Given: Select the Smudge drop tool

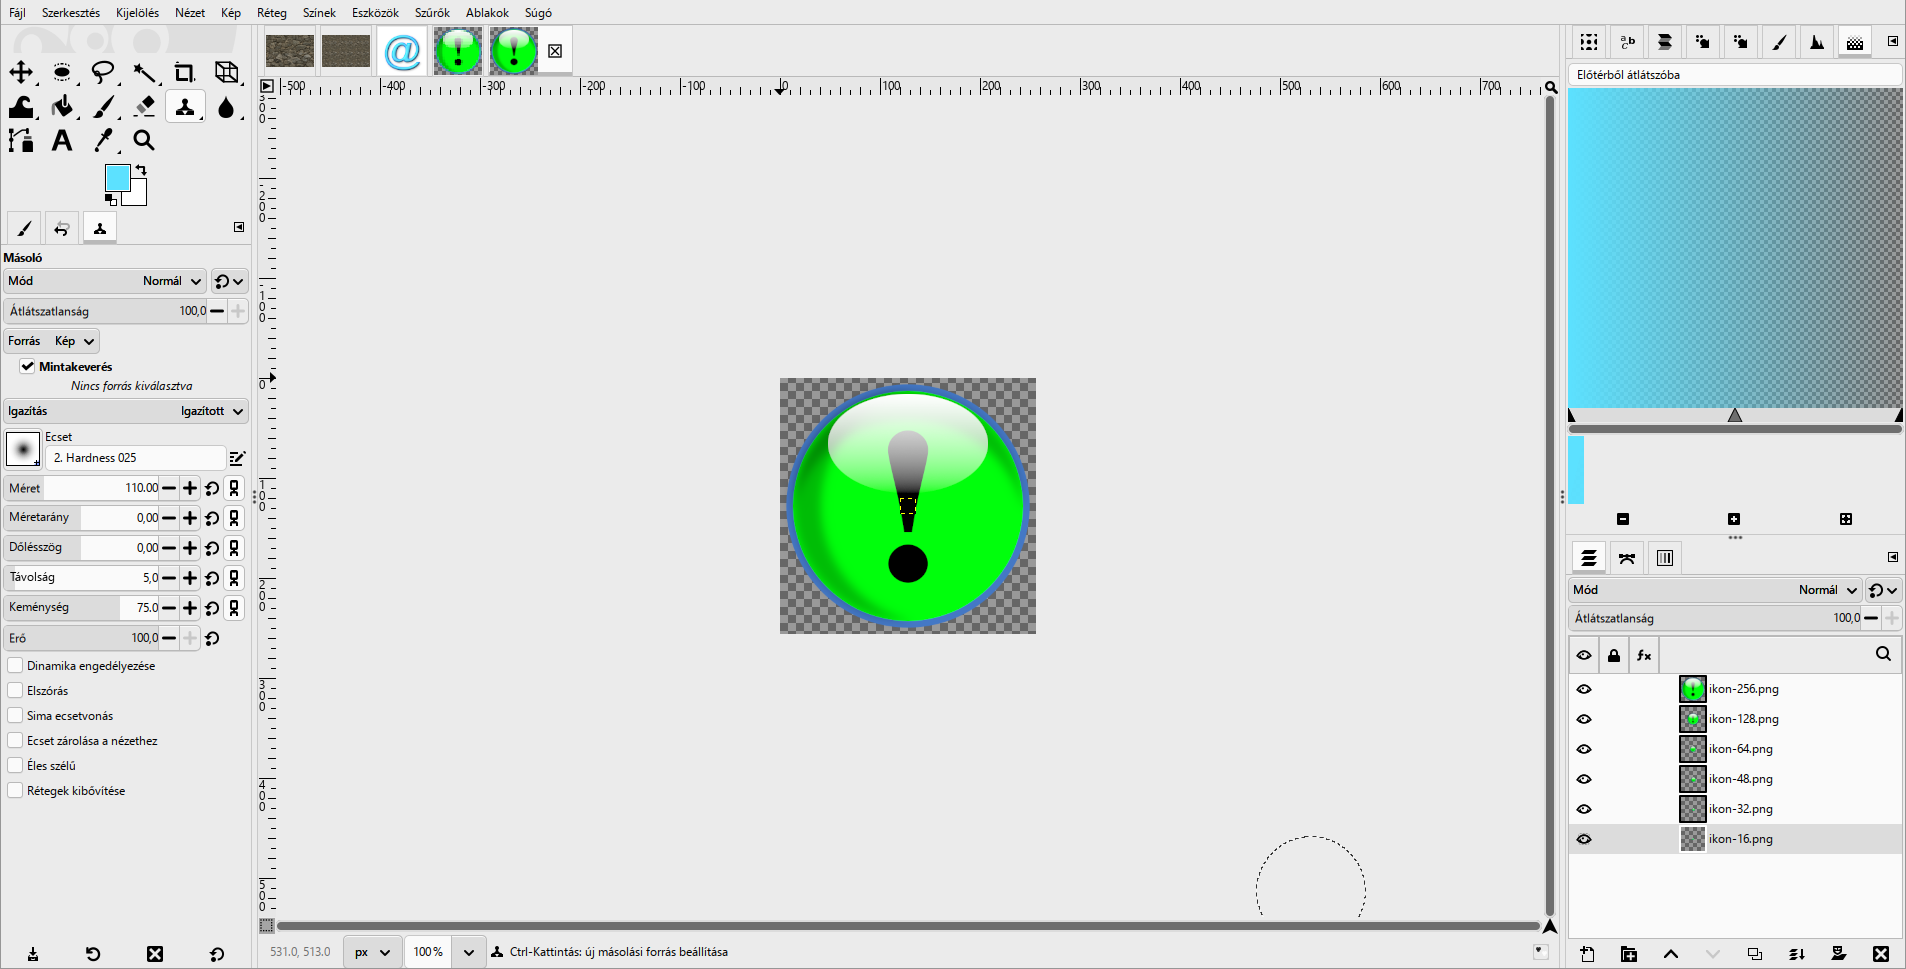Looking at the screenshot, I should click(226, 106).
